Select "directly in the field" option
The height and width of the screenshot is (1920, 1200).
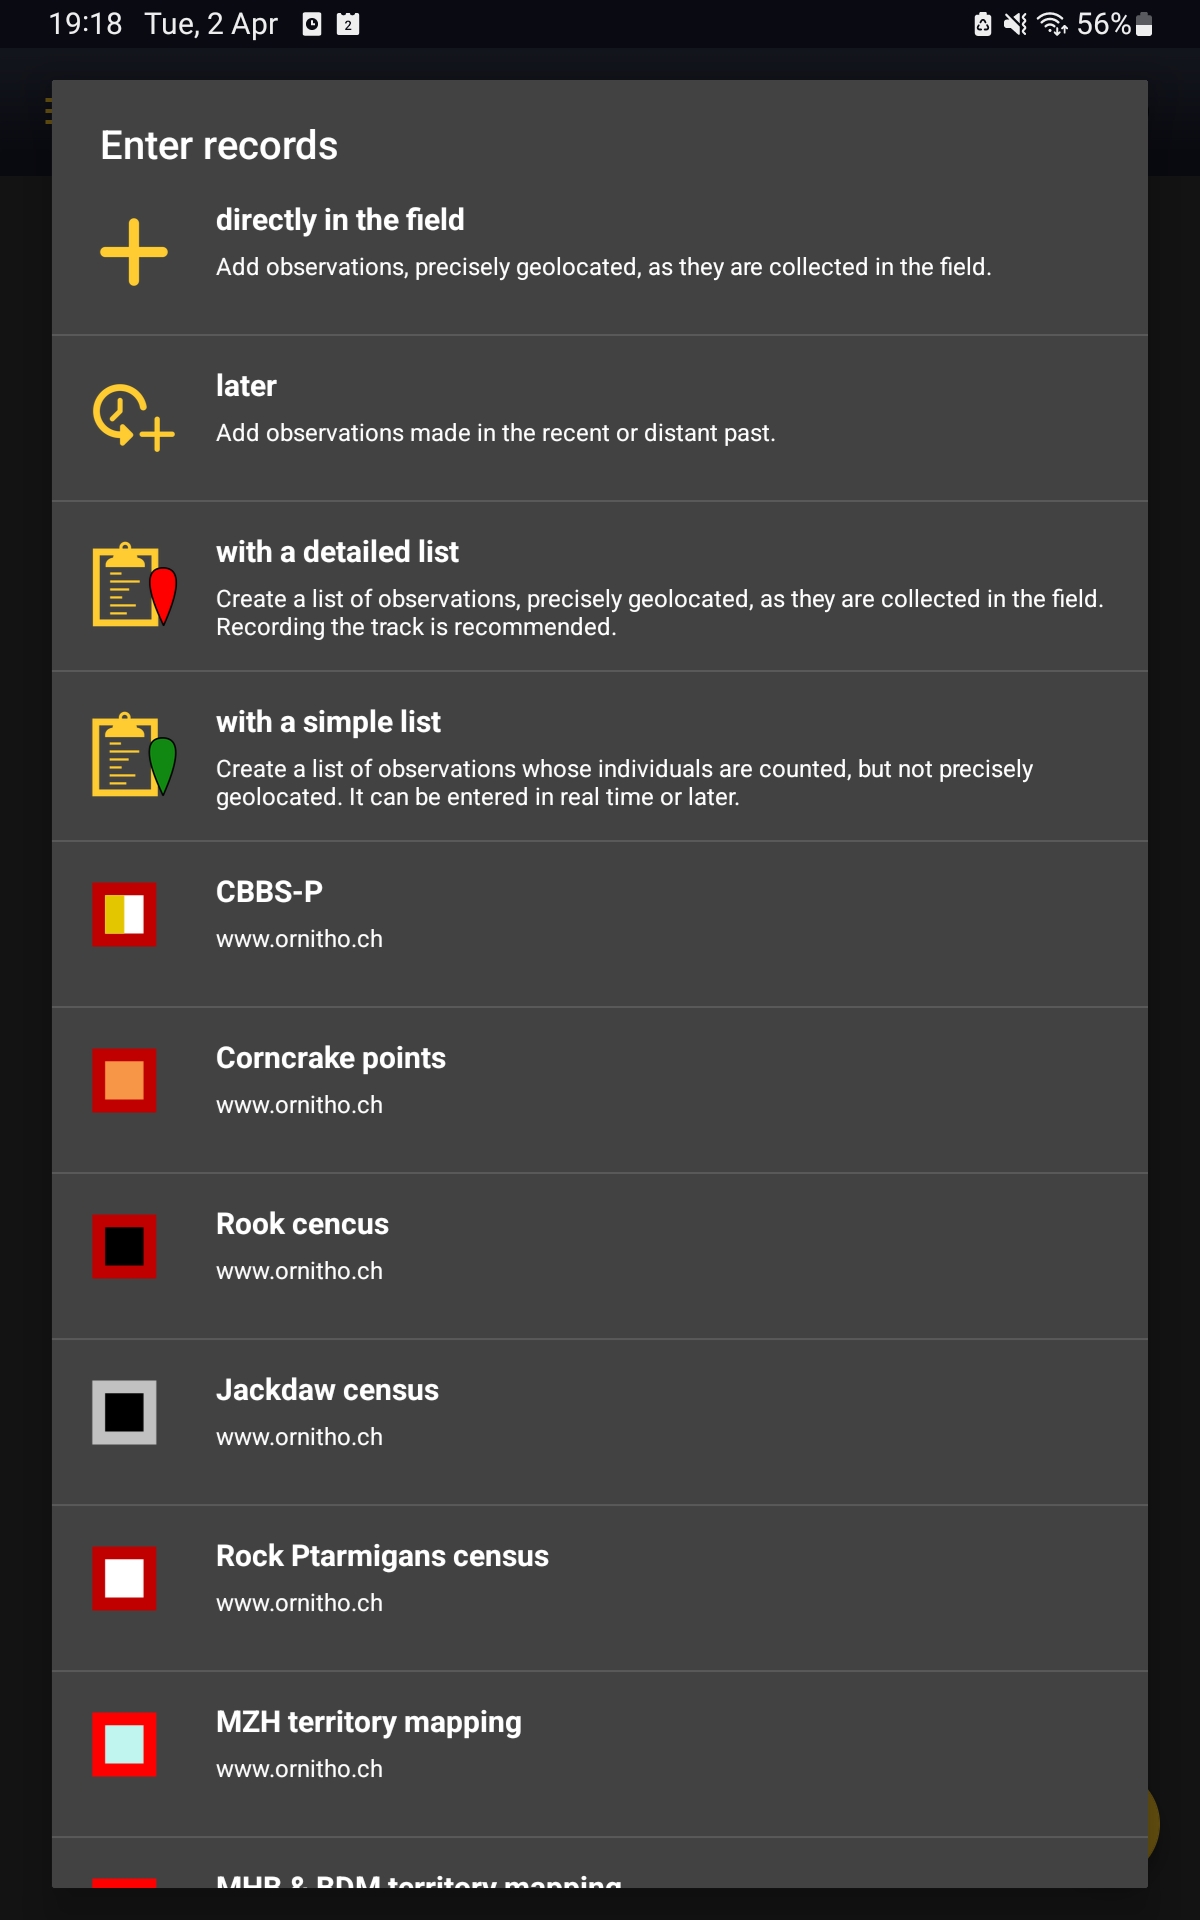pyautogui.click(x=340, y=220)
